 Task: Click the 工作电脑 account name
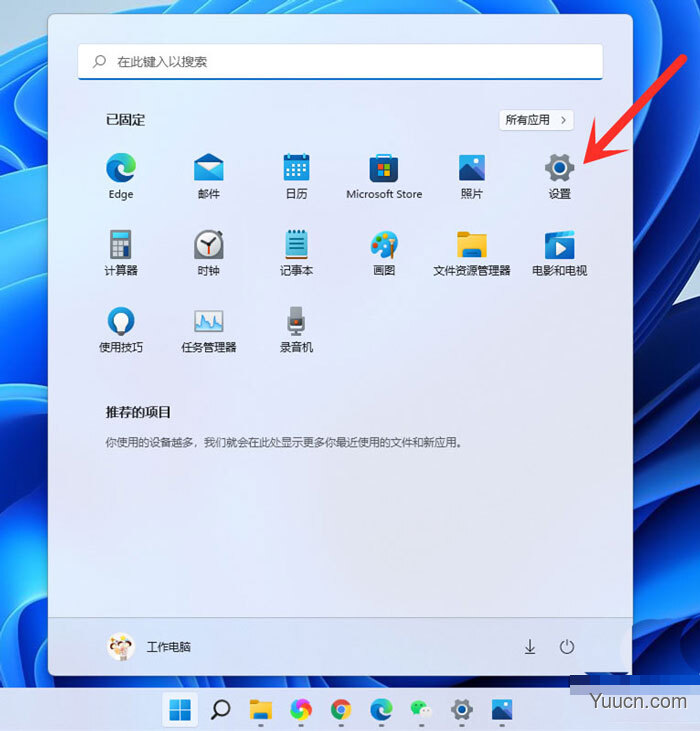point(169,647)
